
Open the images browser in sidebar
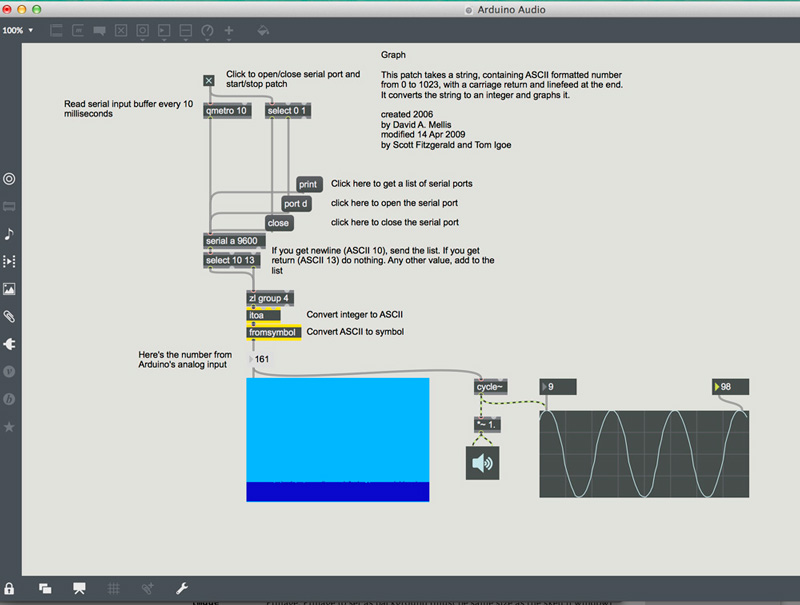[x=9, y=289]
